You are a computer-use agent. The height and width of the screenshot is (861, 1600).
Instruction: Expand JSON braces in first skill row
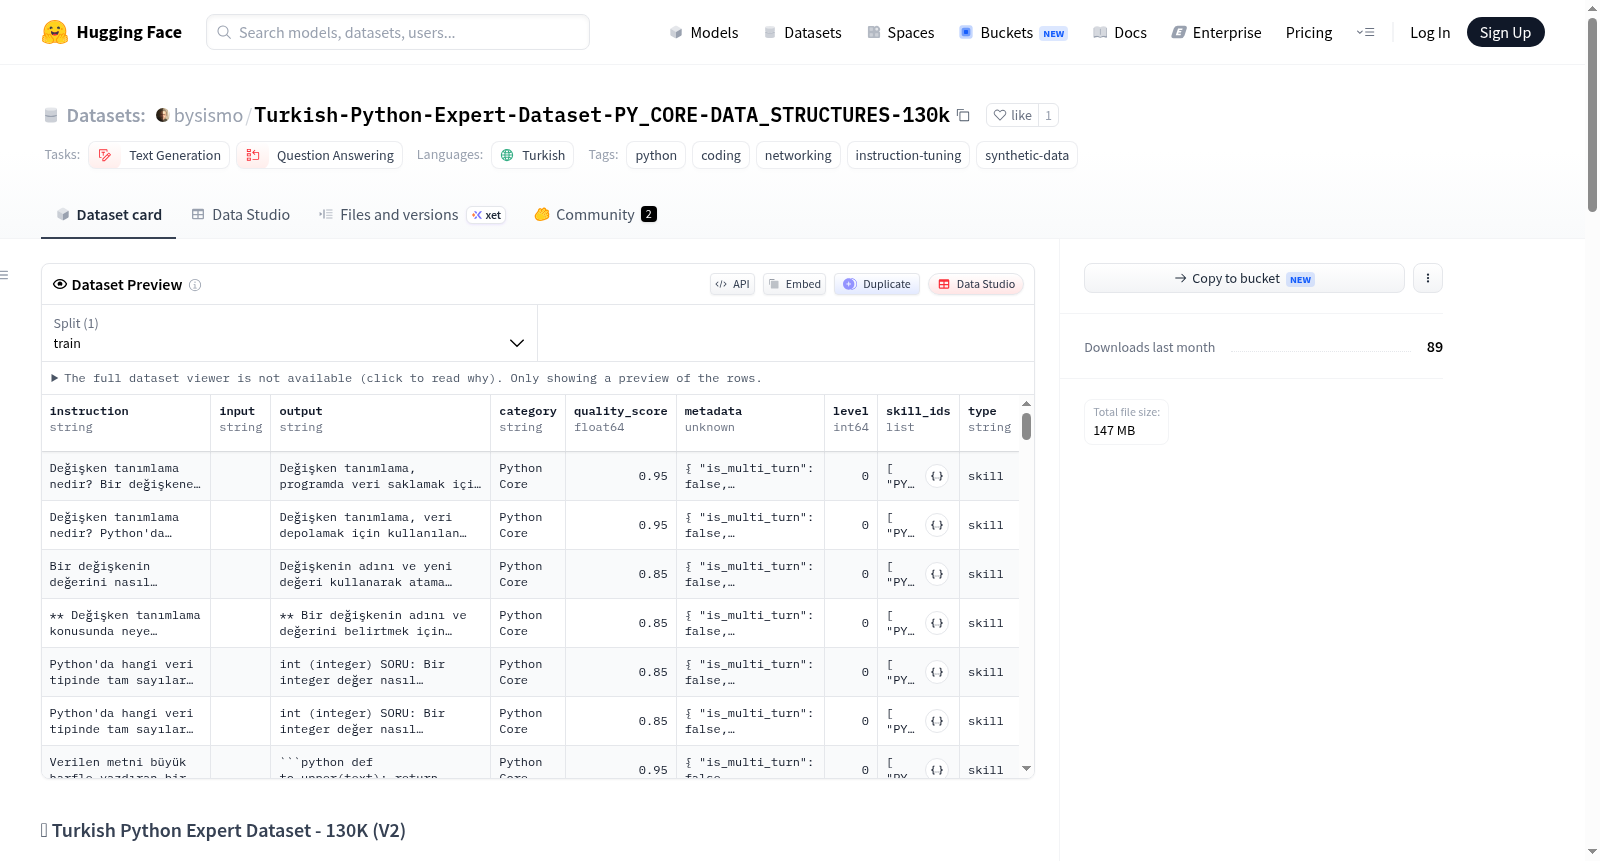coord(937,476)
